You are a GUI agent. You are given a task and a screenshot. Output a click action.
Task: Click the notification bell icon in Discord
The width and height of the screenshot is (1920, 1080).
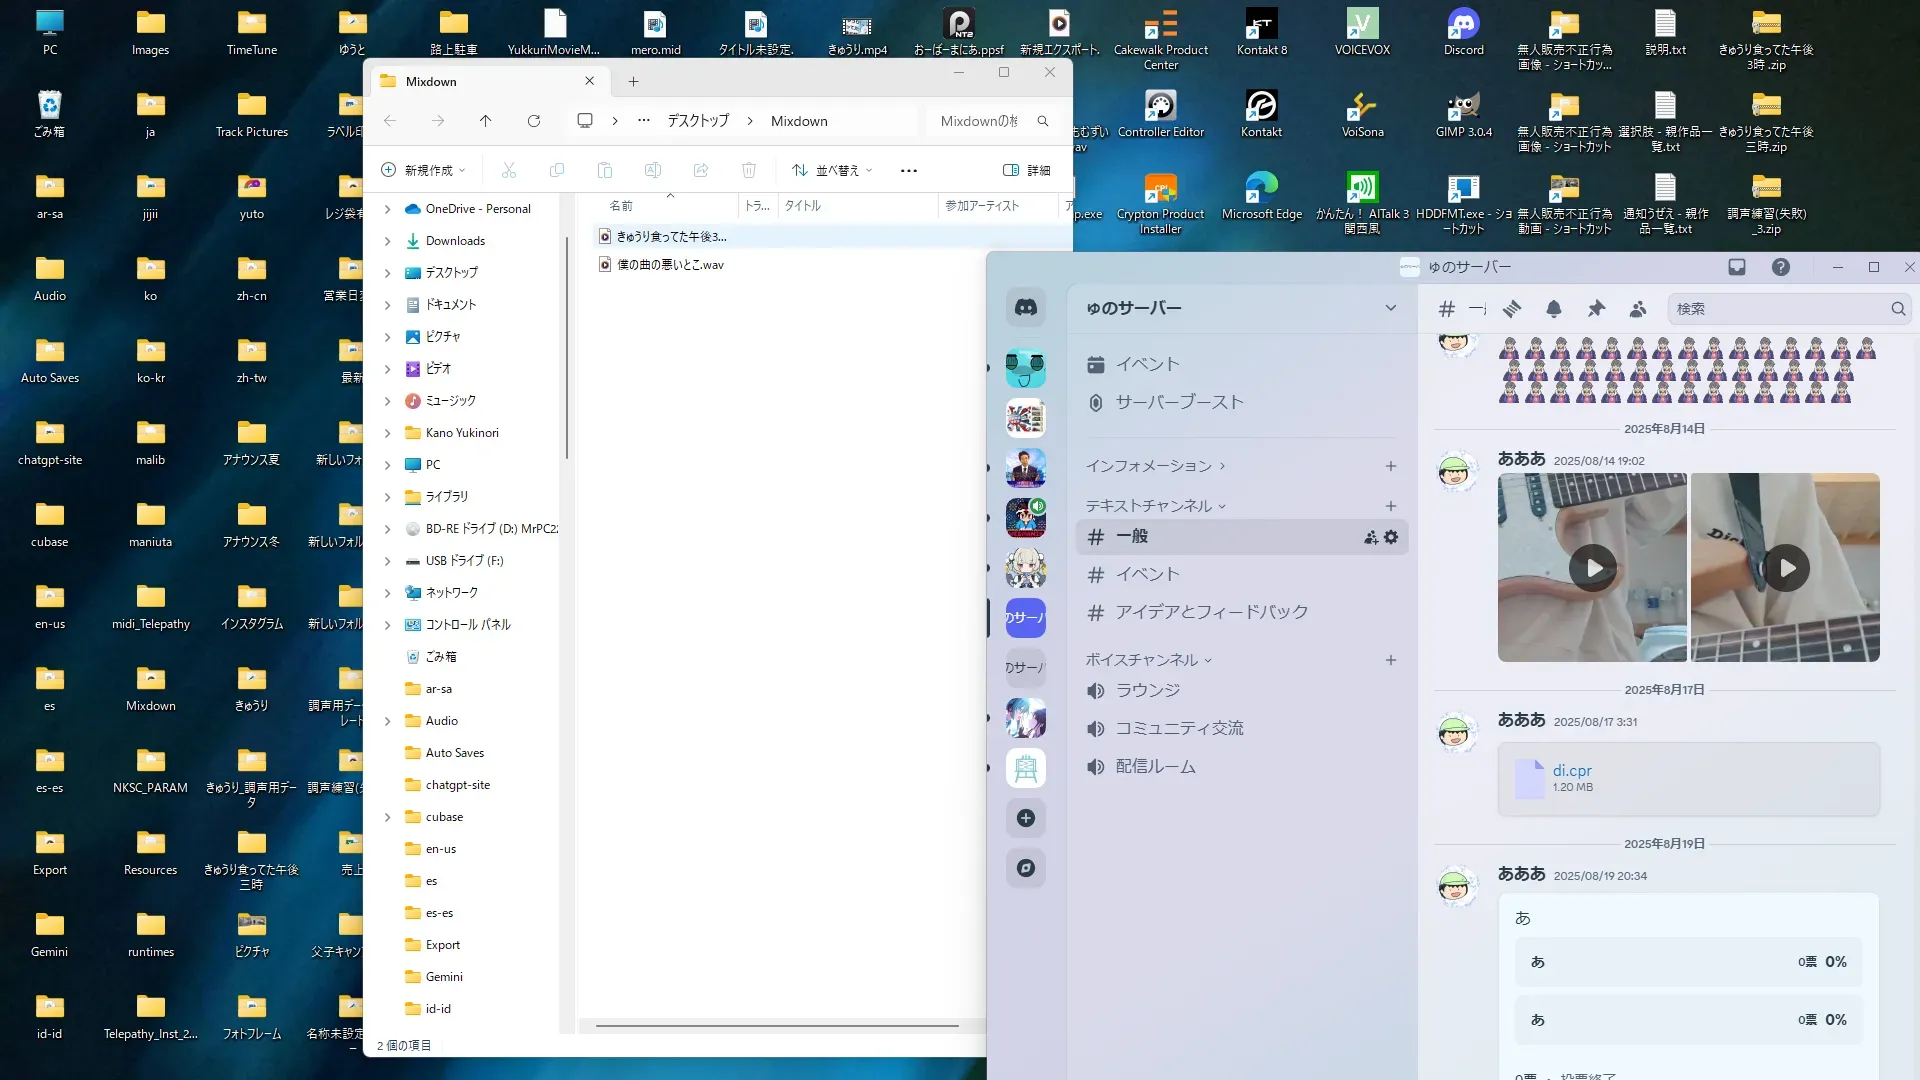[1553, 309]
